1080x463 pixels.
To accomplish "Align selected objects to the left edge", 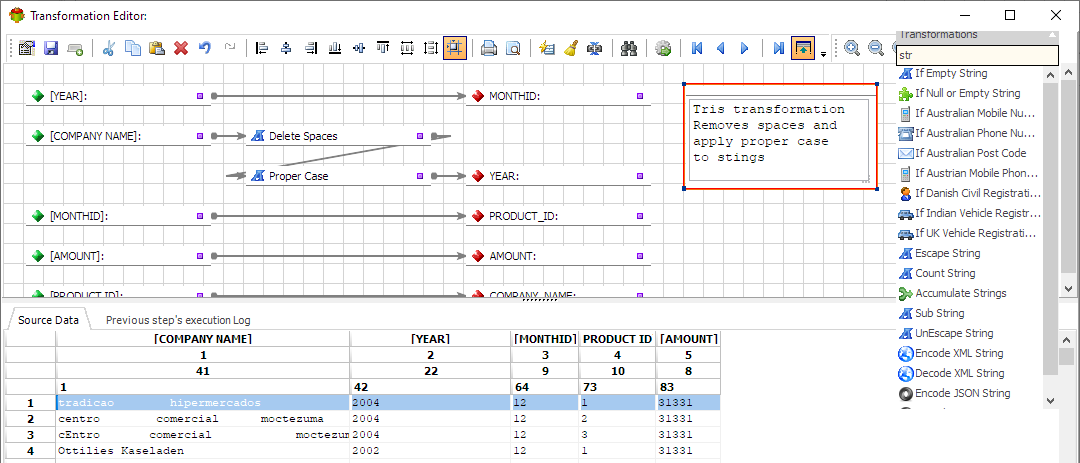I will coord(262,48).
